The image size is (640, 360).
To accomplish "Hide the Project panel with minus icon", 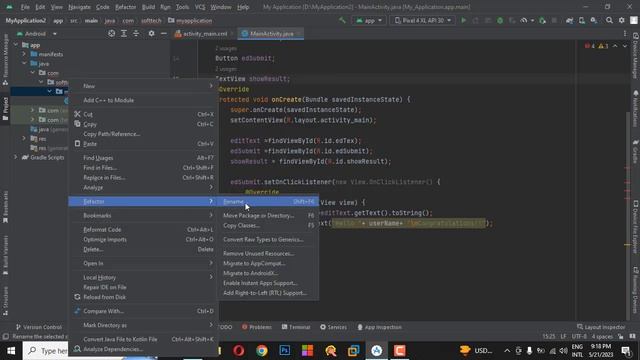I will pos(164,33).
